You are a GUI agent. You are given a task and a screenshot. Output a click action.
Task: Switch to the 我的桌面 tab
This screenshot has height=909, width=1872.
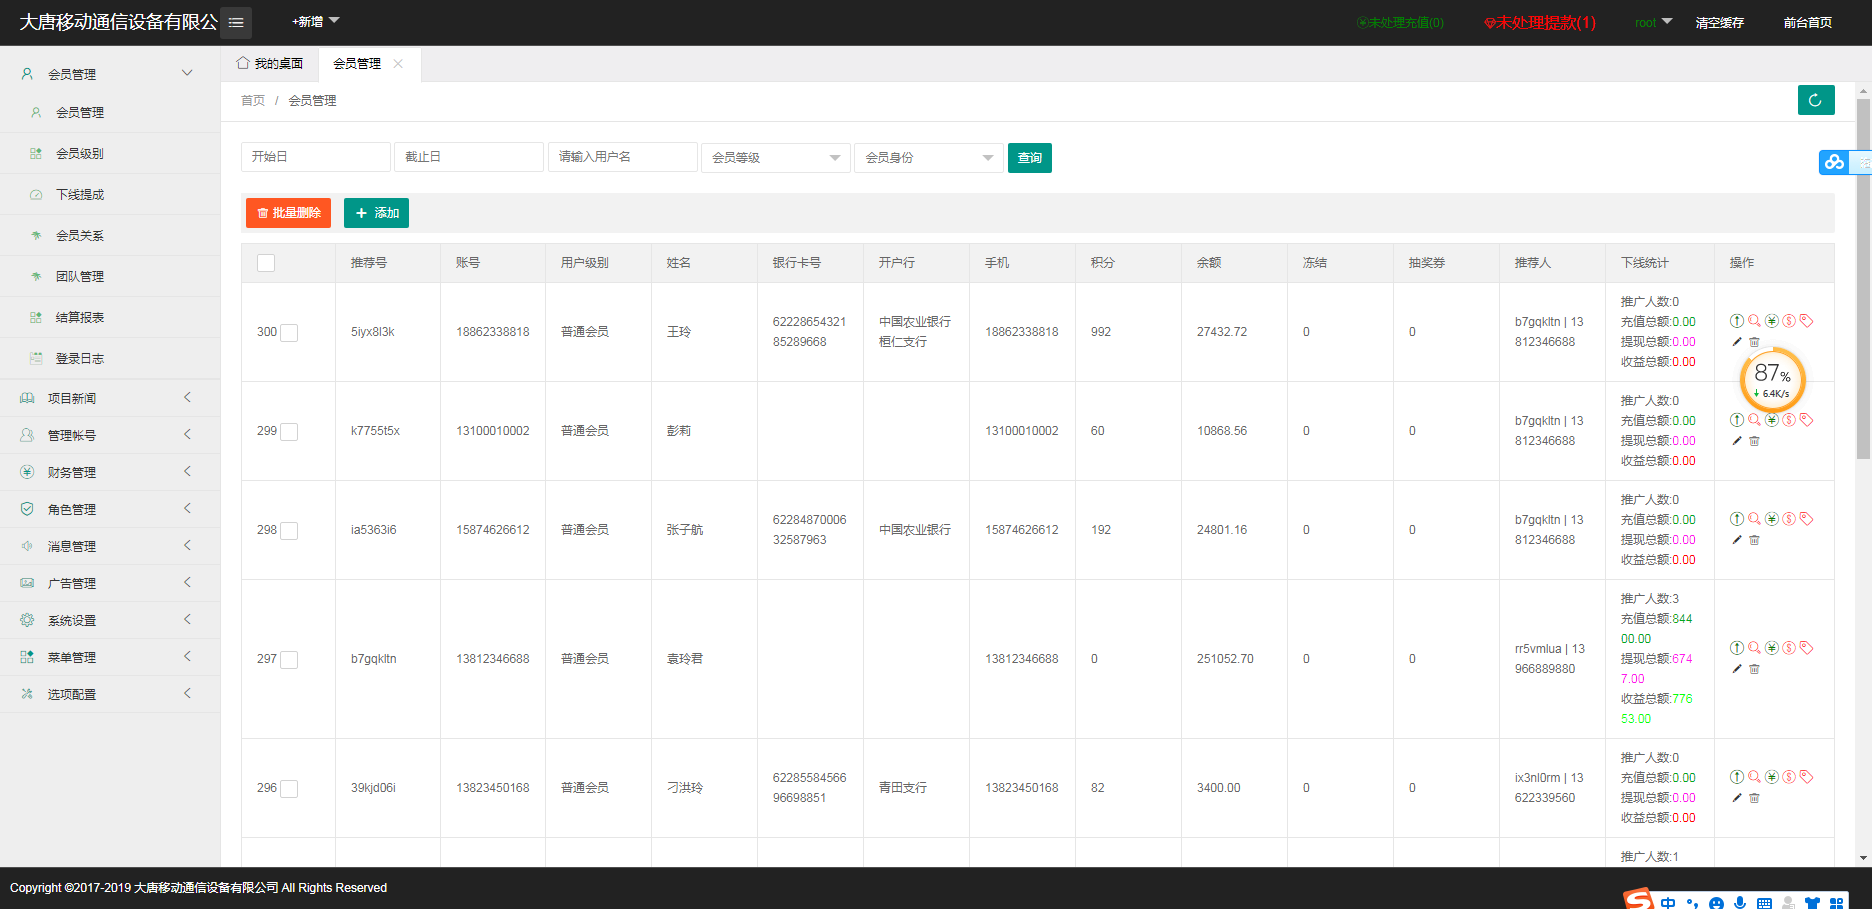(270, 64)
